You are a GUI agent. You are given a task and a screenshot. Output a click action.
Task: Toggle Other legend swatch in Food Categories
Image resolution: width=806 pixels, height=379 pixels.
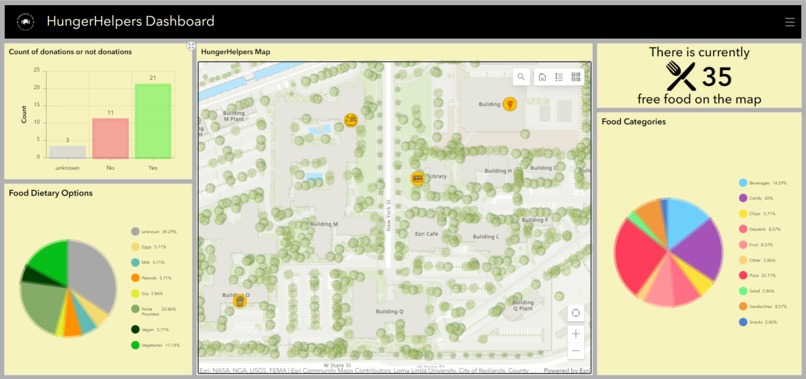coord(743,260)
